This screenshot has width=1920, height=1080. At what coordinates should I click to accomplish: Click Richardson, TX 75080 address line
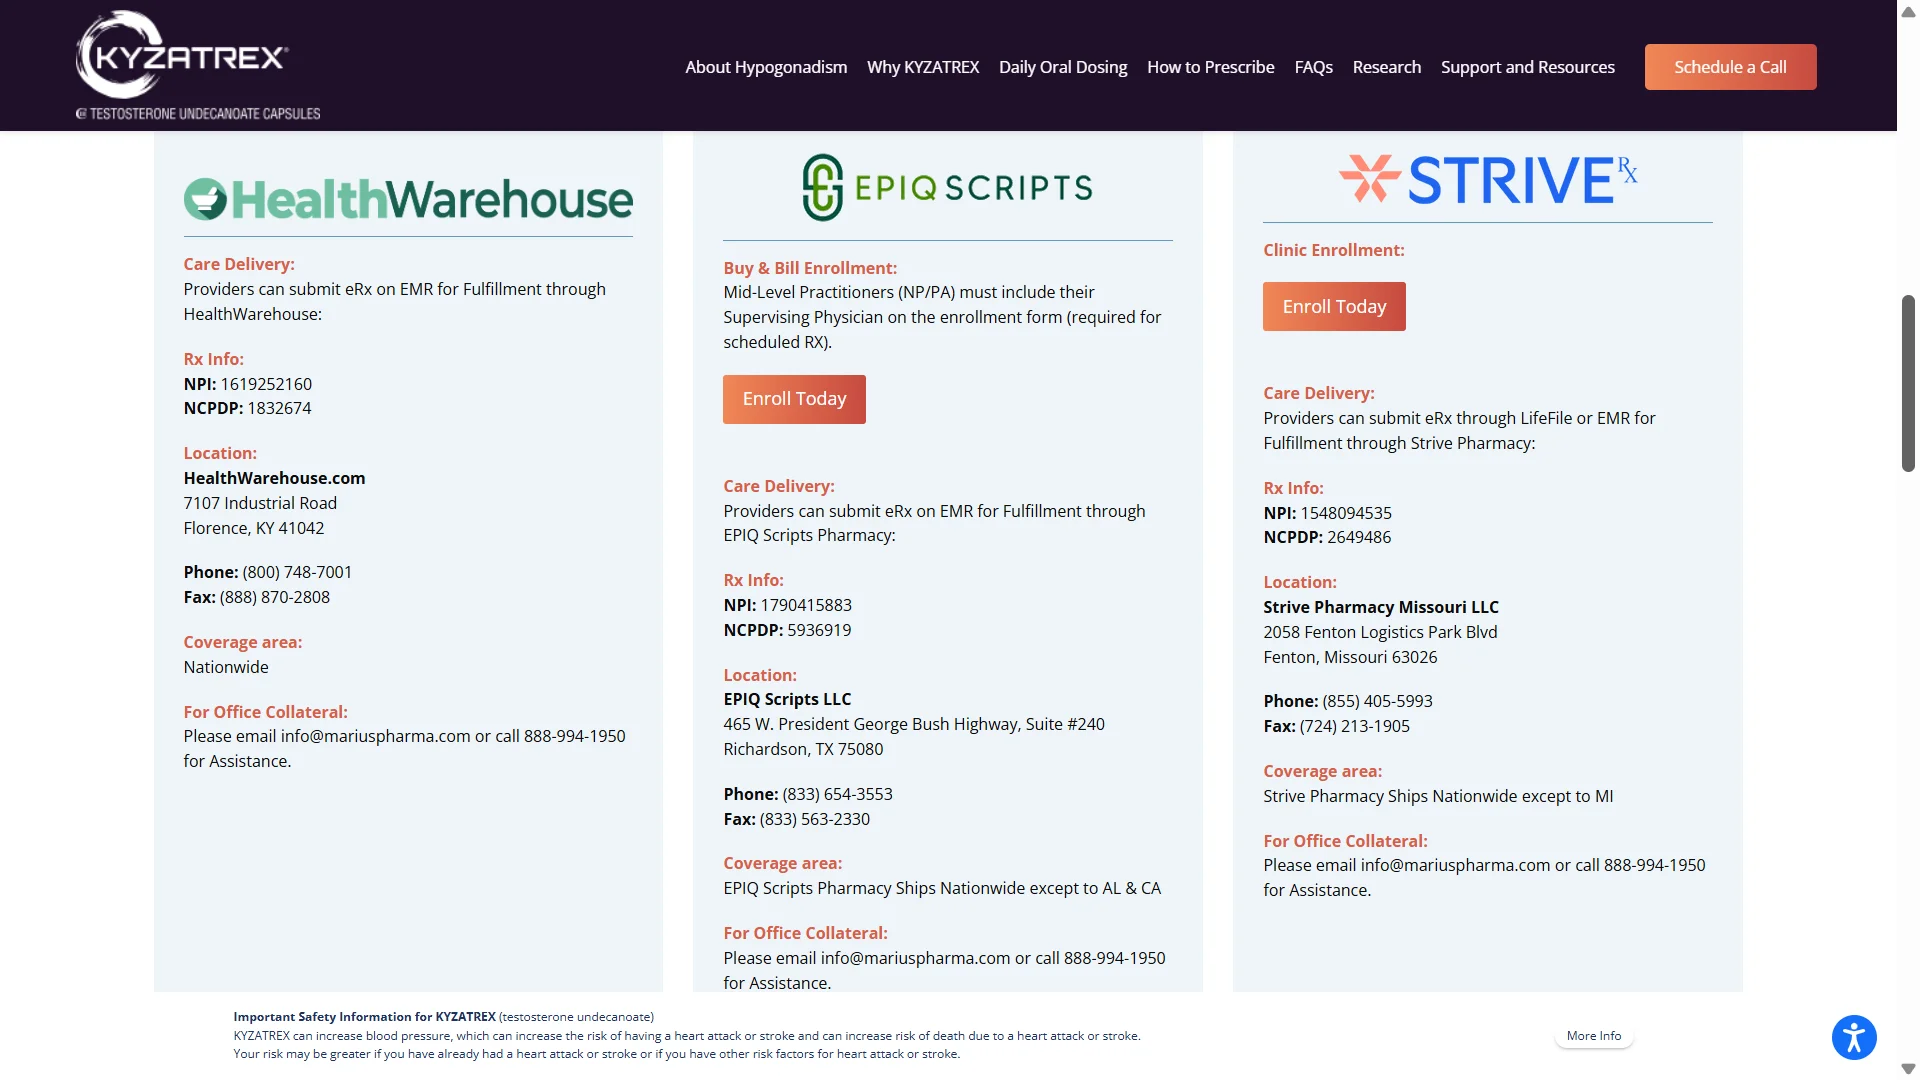(x=803, y=749)
